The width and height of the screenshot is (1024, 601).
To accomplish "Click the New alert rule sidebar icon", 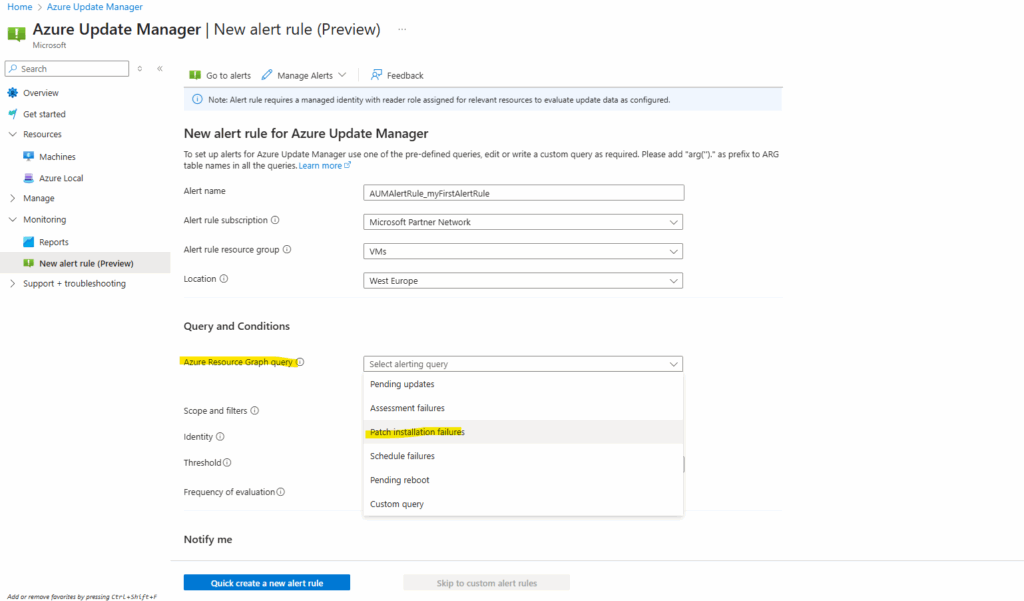I will click(28, 263).
